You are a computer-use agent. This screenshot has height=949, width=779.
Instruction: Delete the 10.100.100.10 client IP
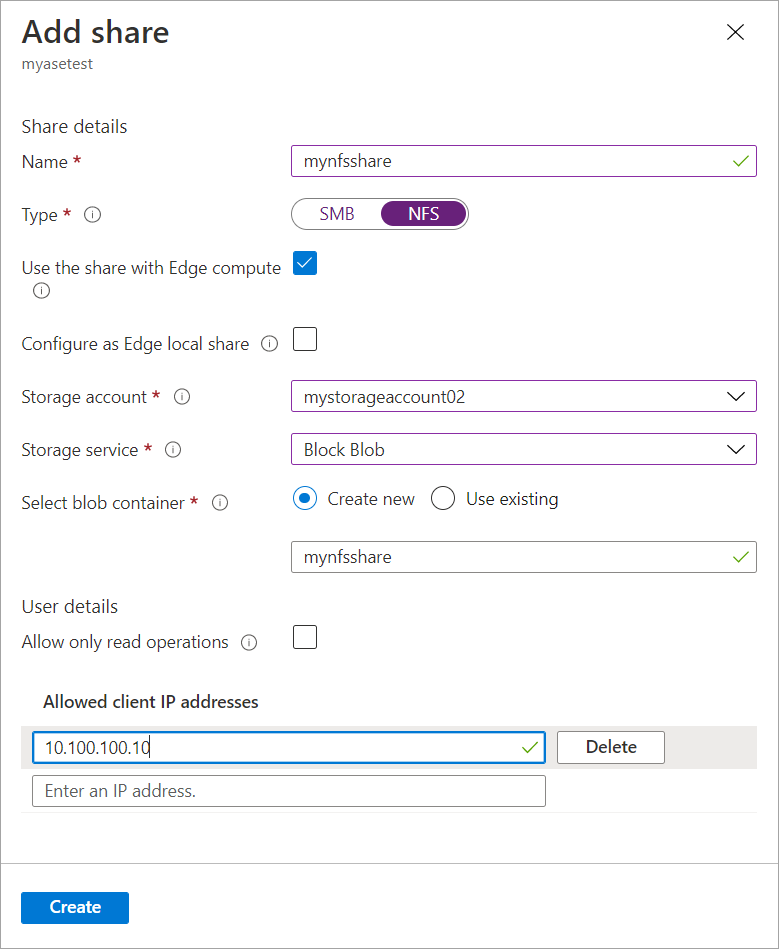pos(610,747)
